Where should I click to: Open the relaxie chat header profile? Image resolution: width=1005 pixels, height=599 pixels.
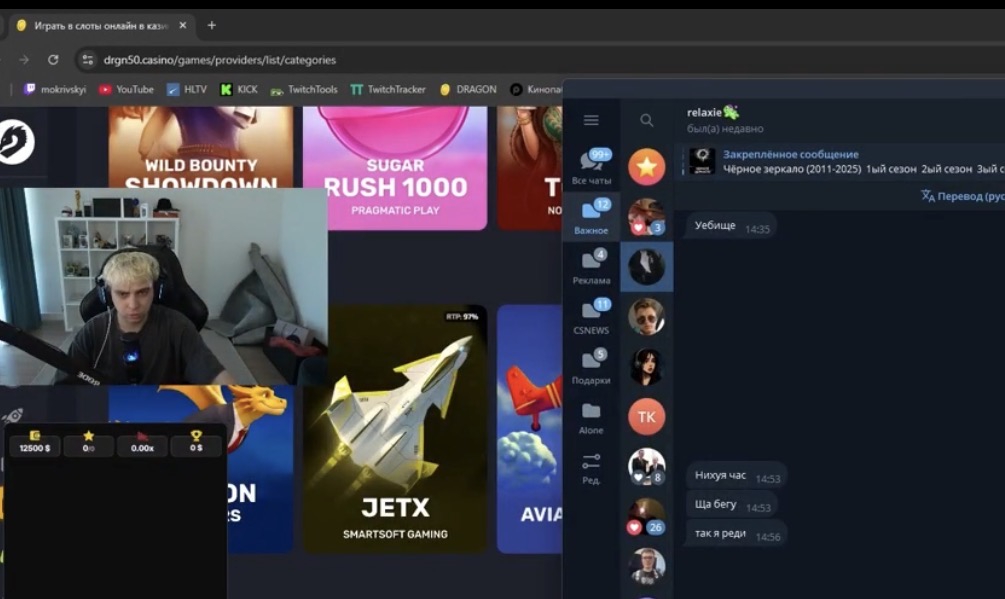pyautogui.click(x=725, y=119)
